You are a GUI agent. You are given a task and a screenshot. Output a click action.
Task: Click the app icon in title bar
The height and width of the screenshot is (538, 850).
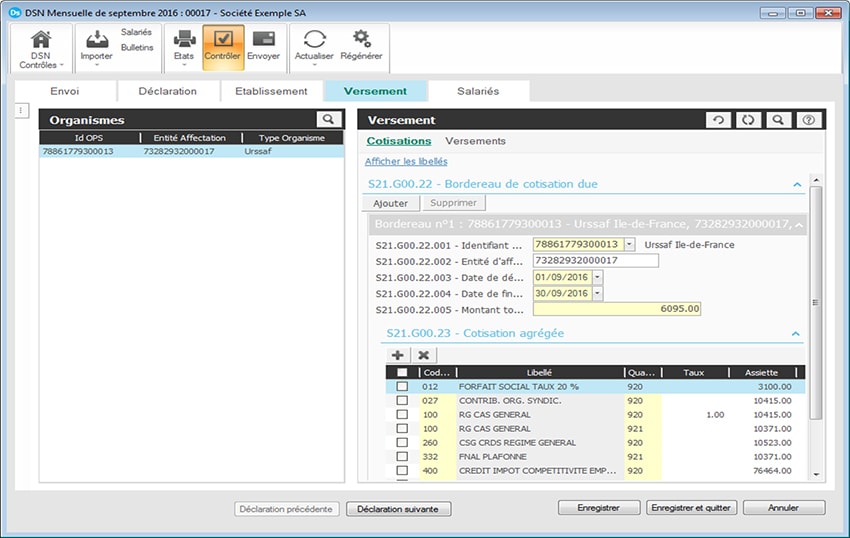pyautogui.click(x=15, y=12)
